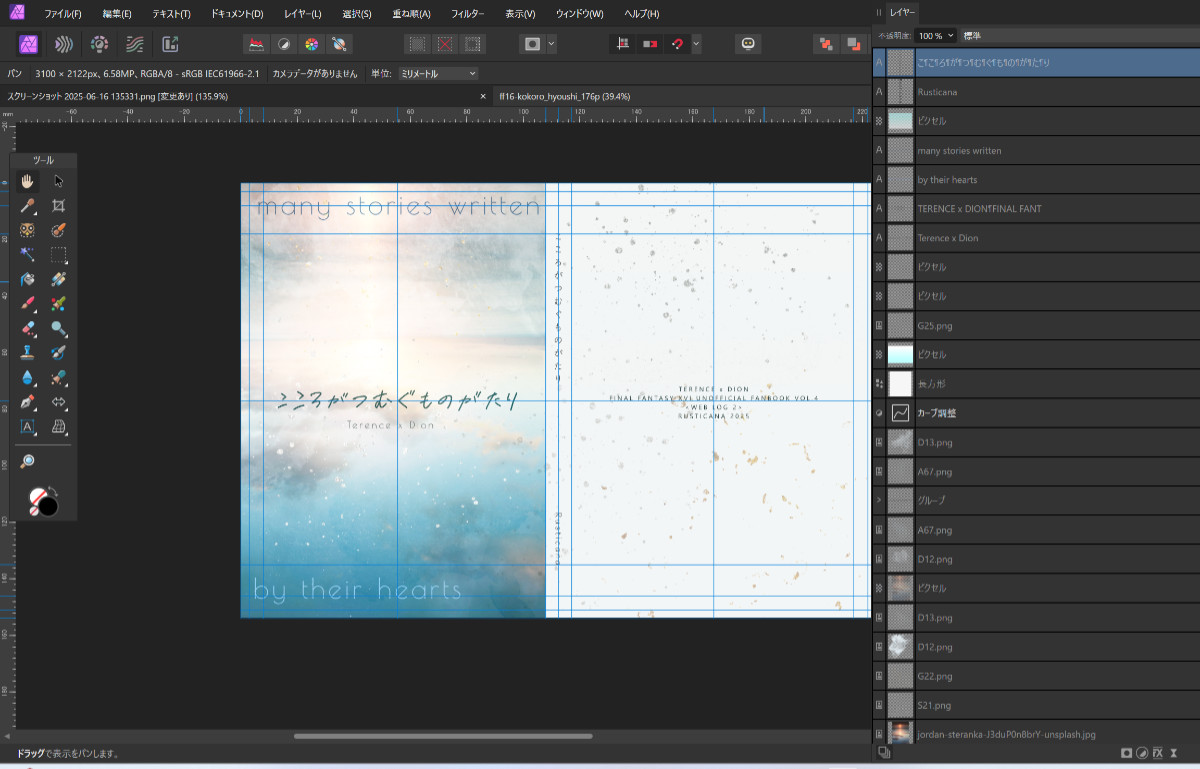Select the Clone Stamp tool
1200x769 pixels.
[x=28, y=352]
